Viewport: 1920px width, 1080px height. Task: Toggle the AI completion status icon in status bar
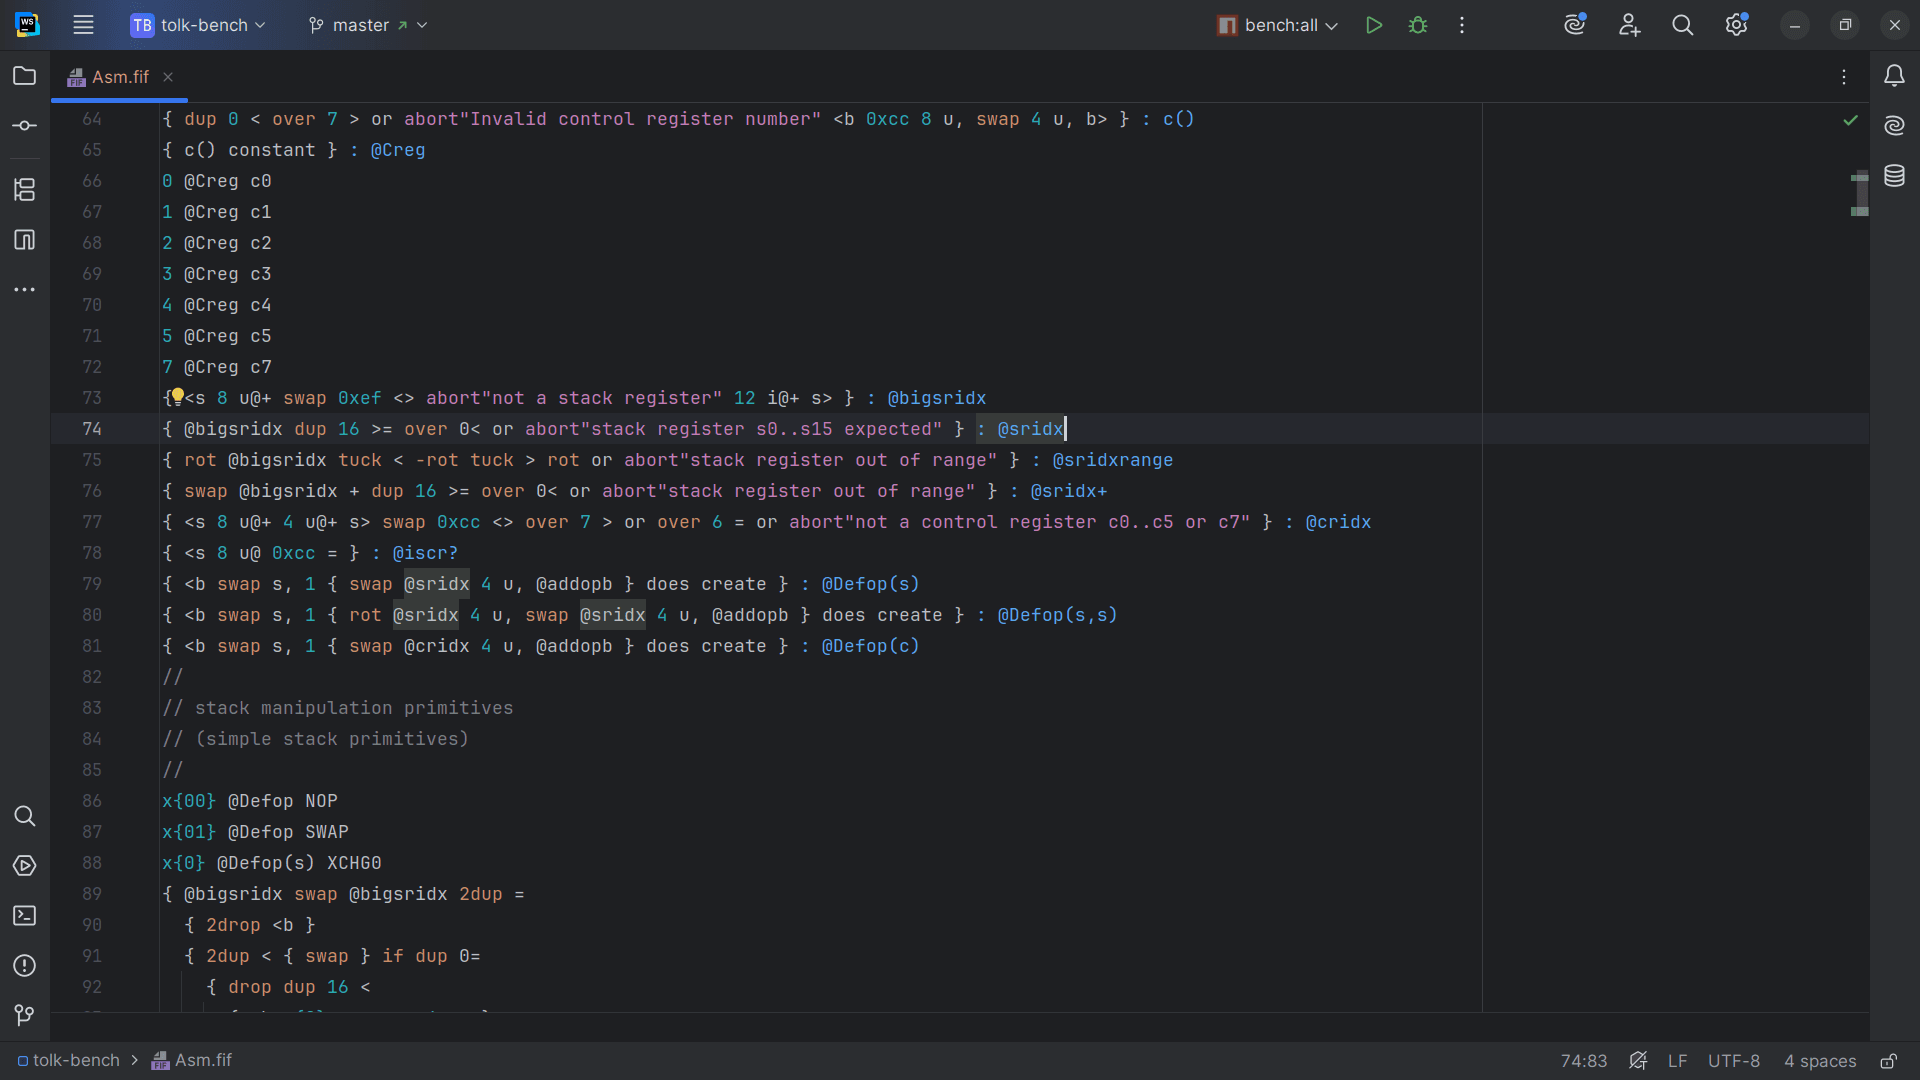point(1638,1061)
